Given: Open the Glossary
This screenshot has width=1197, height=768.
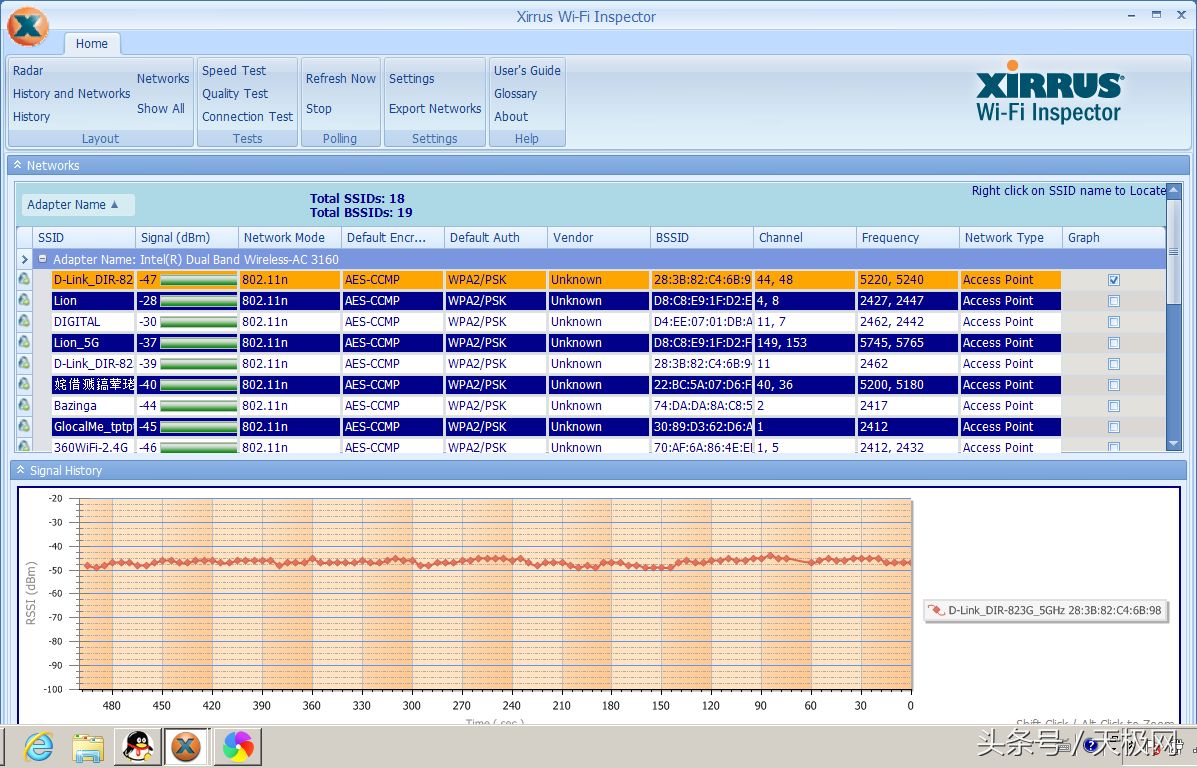Looking at the screenshot, I should 515,93.
